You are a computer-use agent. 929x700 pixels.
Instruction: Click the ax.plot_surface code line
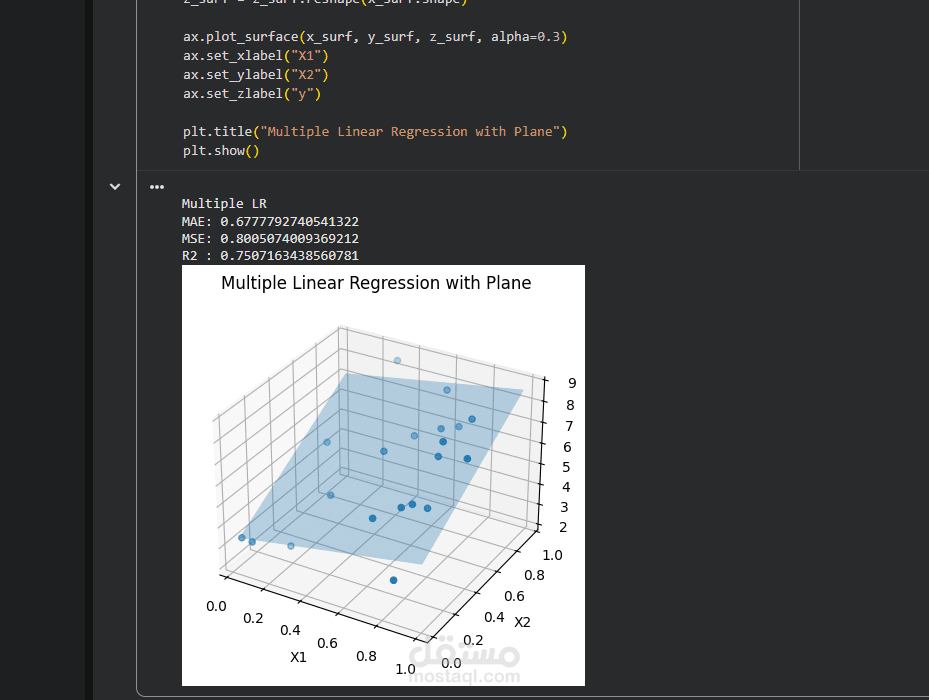tap(375, 37)
